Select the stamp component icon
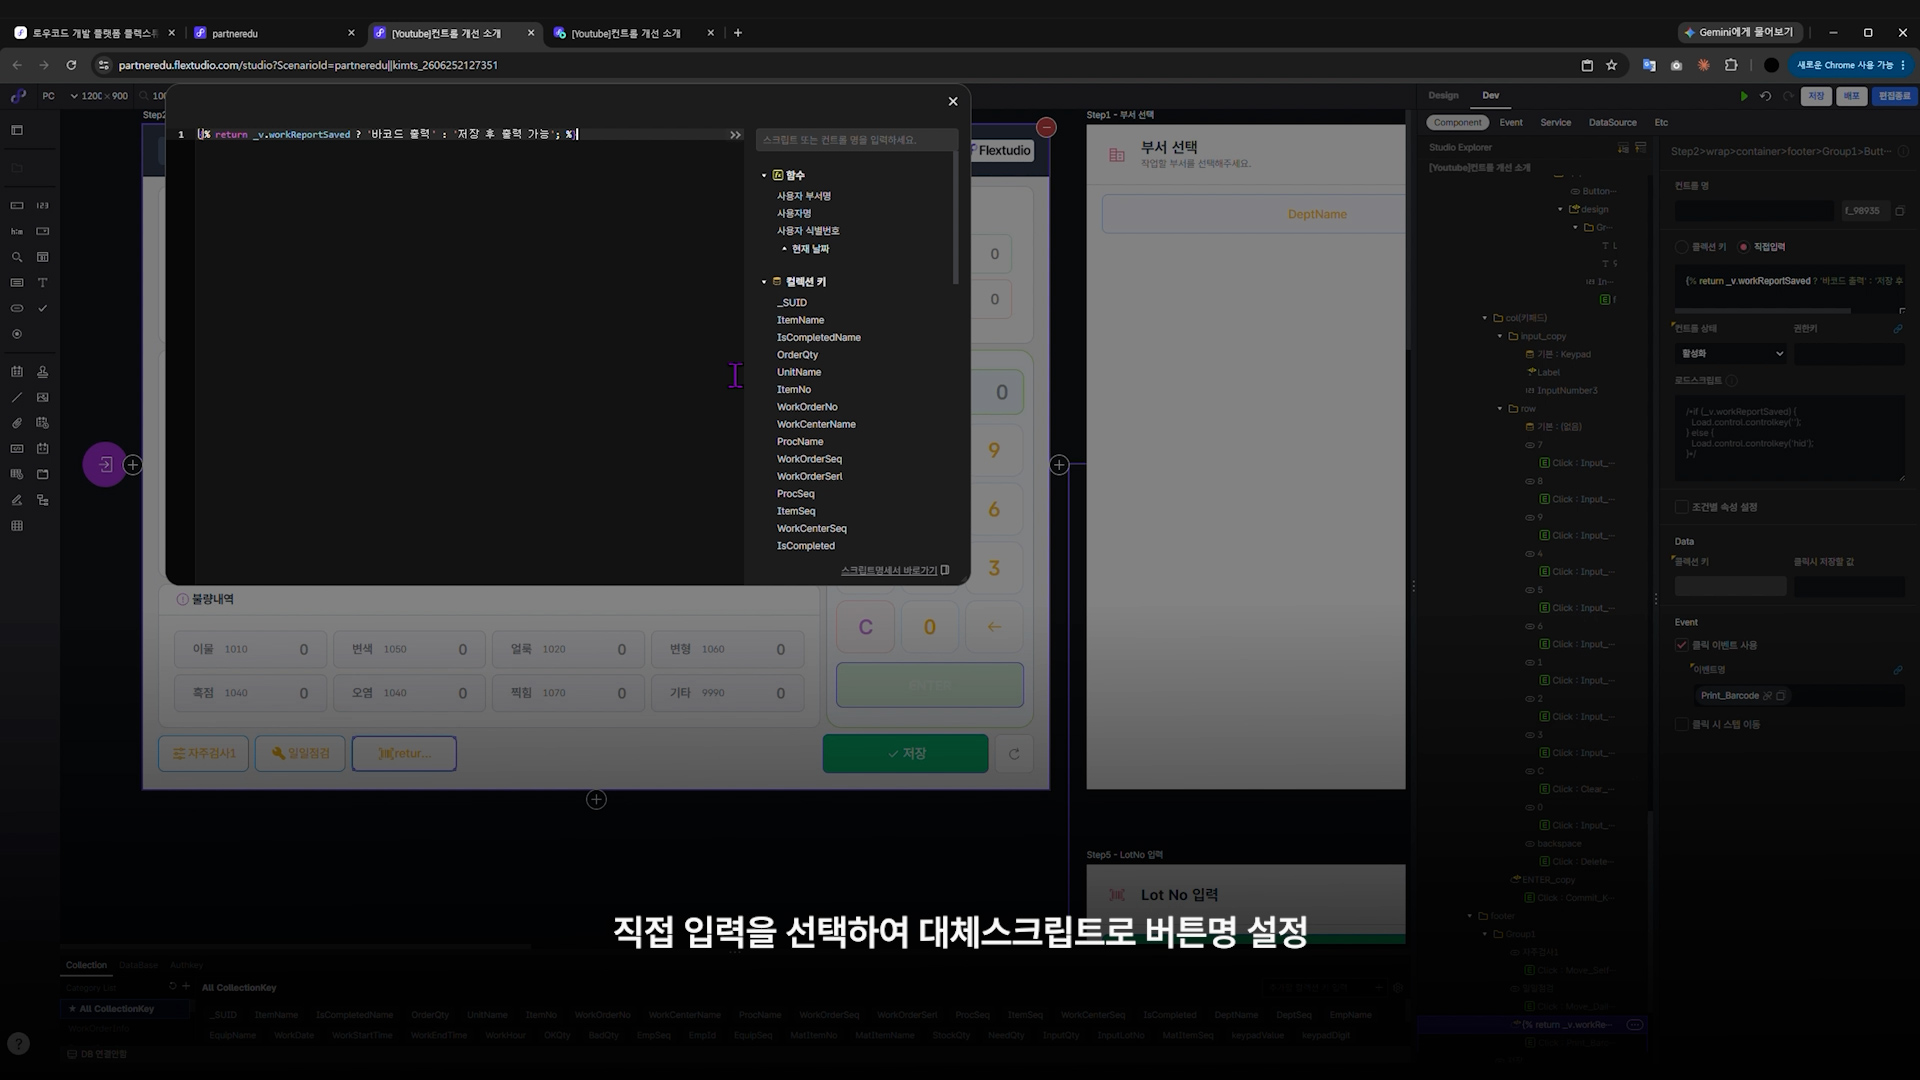 [42, 372]
